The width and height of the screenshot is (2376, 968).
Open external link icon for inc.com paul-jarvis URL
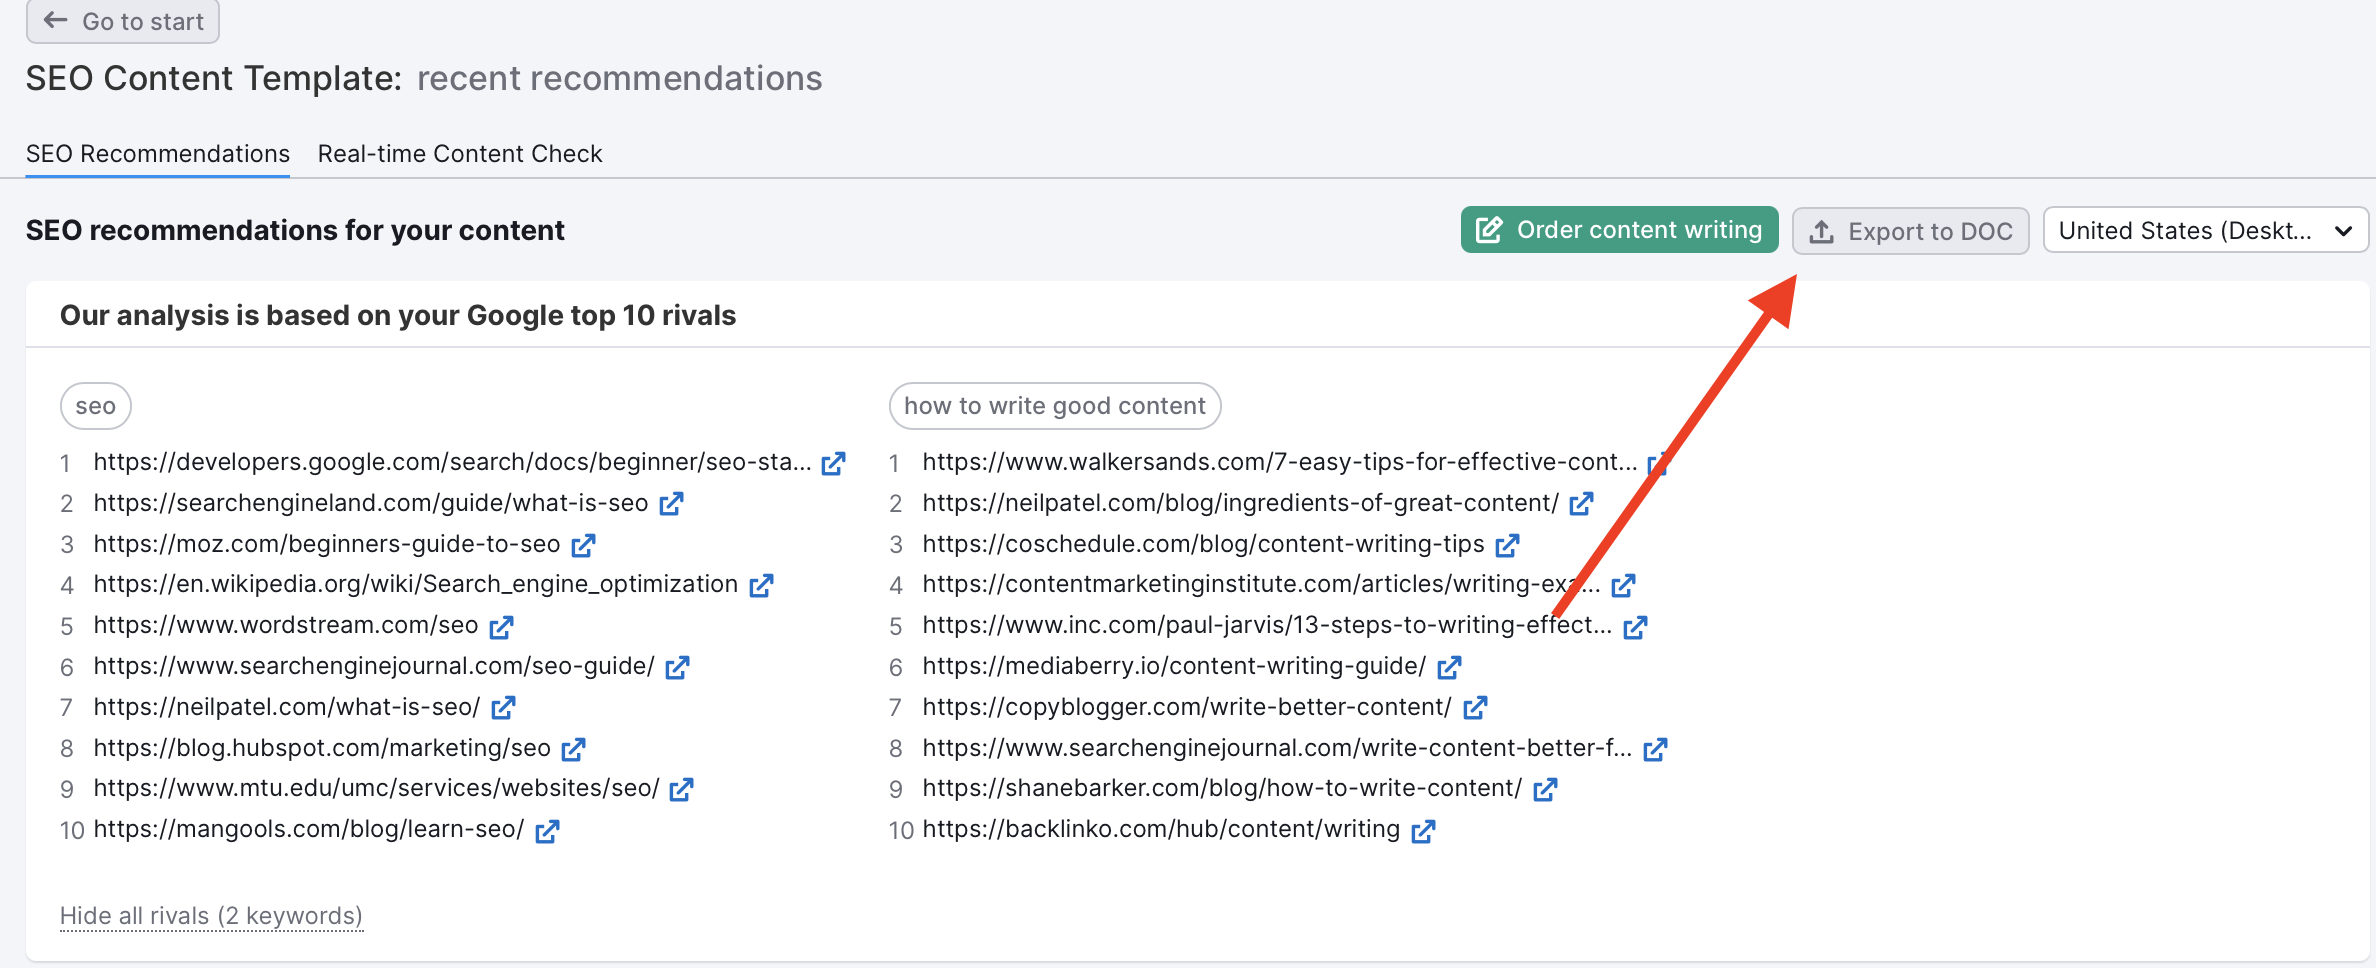(x=1635, y=627)
